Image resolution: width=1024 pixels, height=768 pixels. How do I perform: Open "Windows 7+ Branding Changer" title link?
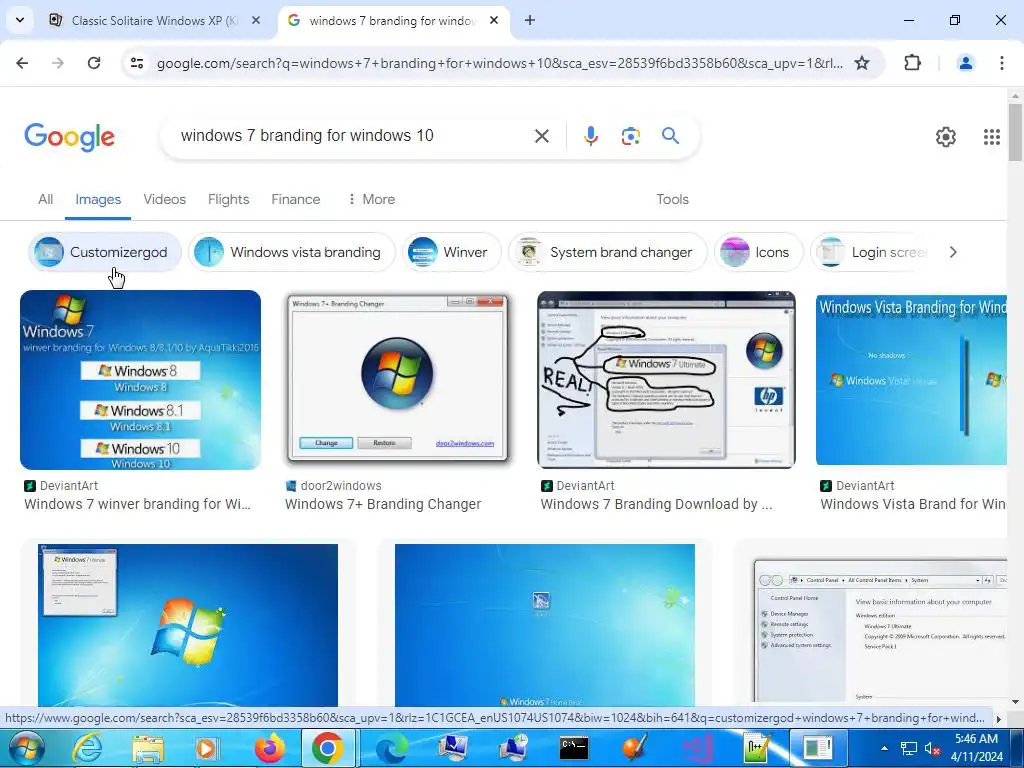[x=383, y=504]
